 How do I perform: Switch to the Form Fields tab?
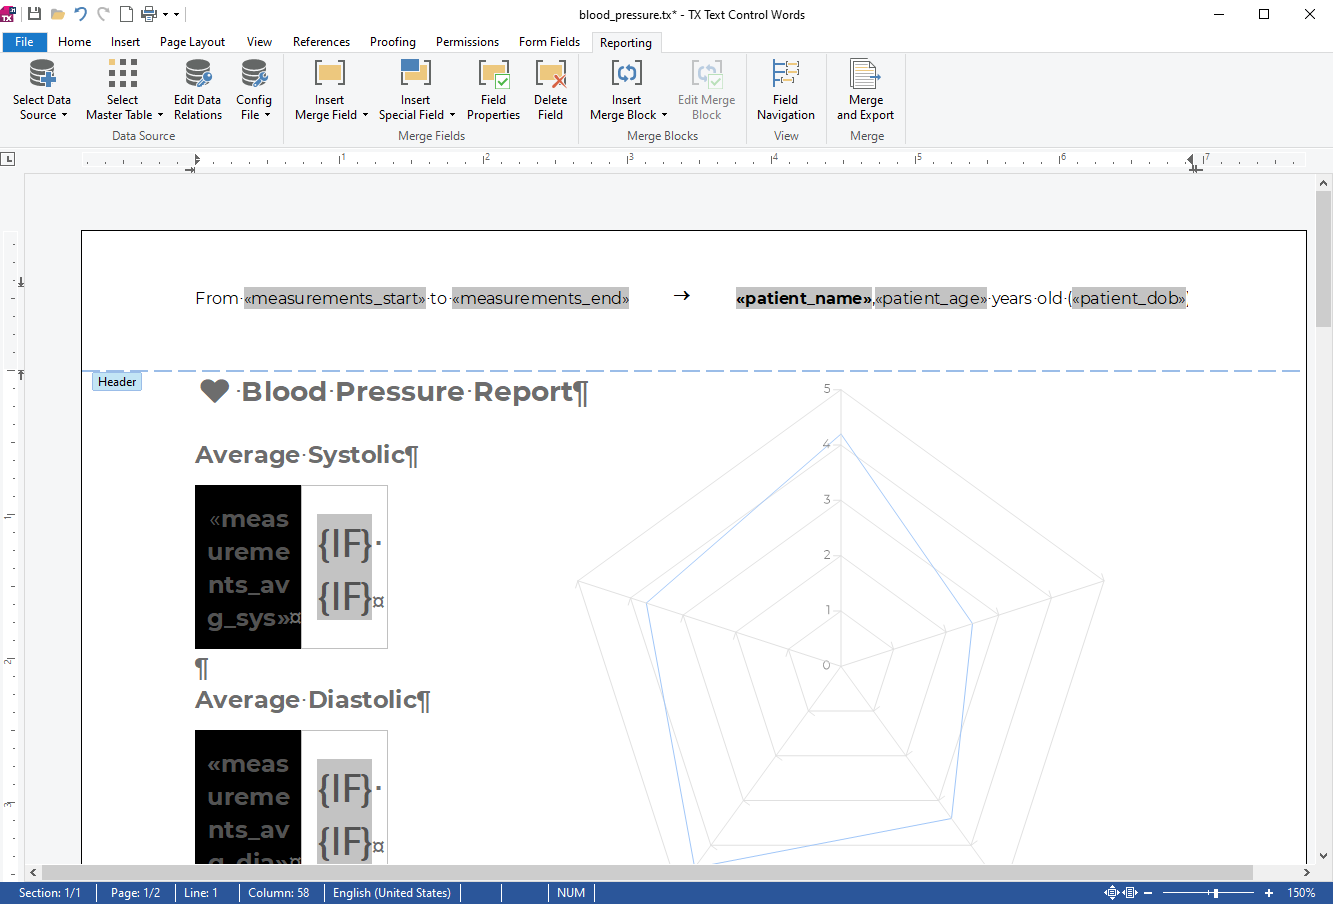click(550, 42)
